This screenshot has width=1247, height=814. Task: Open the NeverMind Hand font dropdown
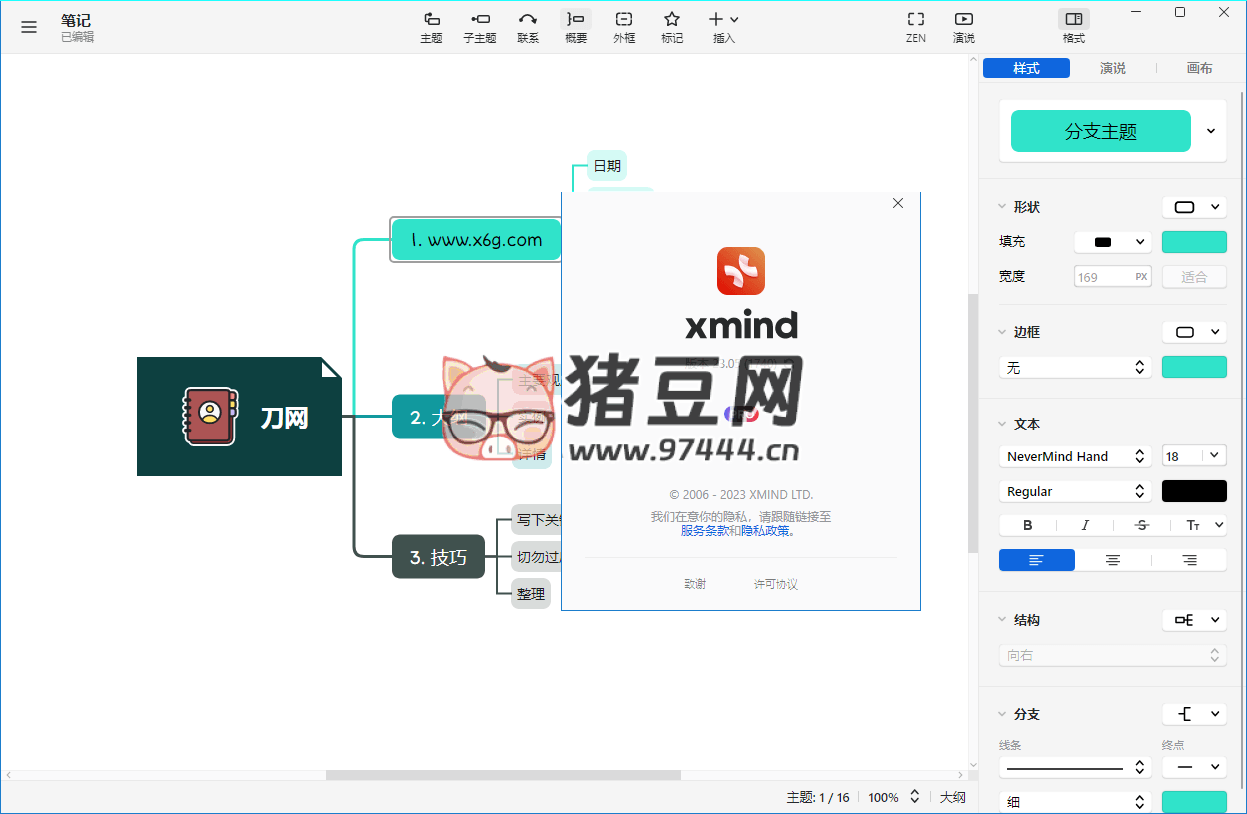1074,456
